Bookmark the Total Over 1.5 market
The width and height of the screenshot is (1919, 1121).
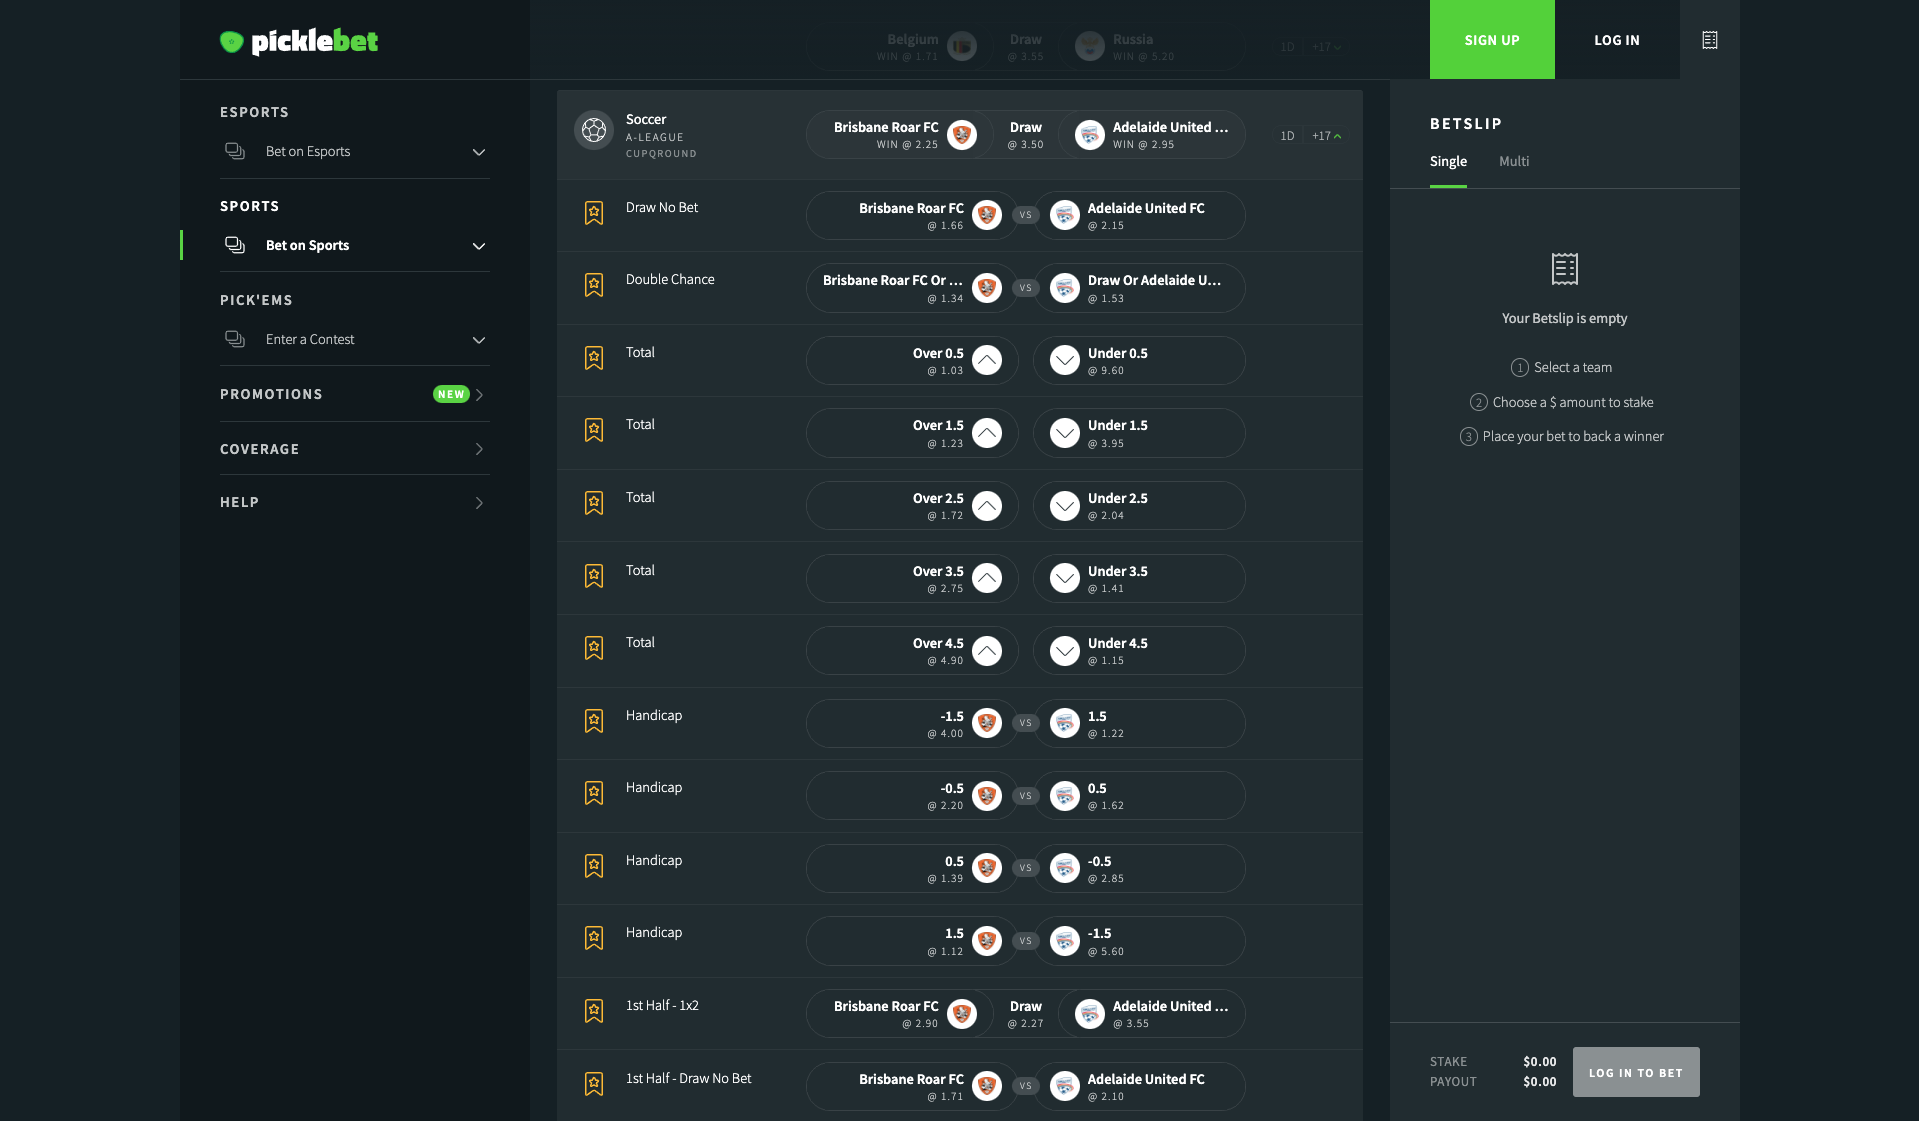coord(594,430)
